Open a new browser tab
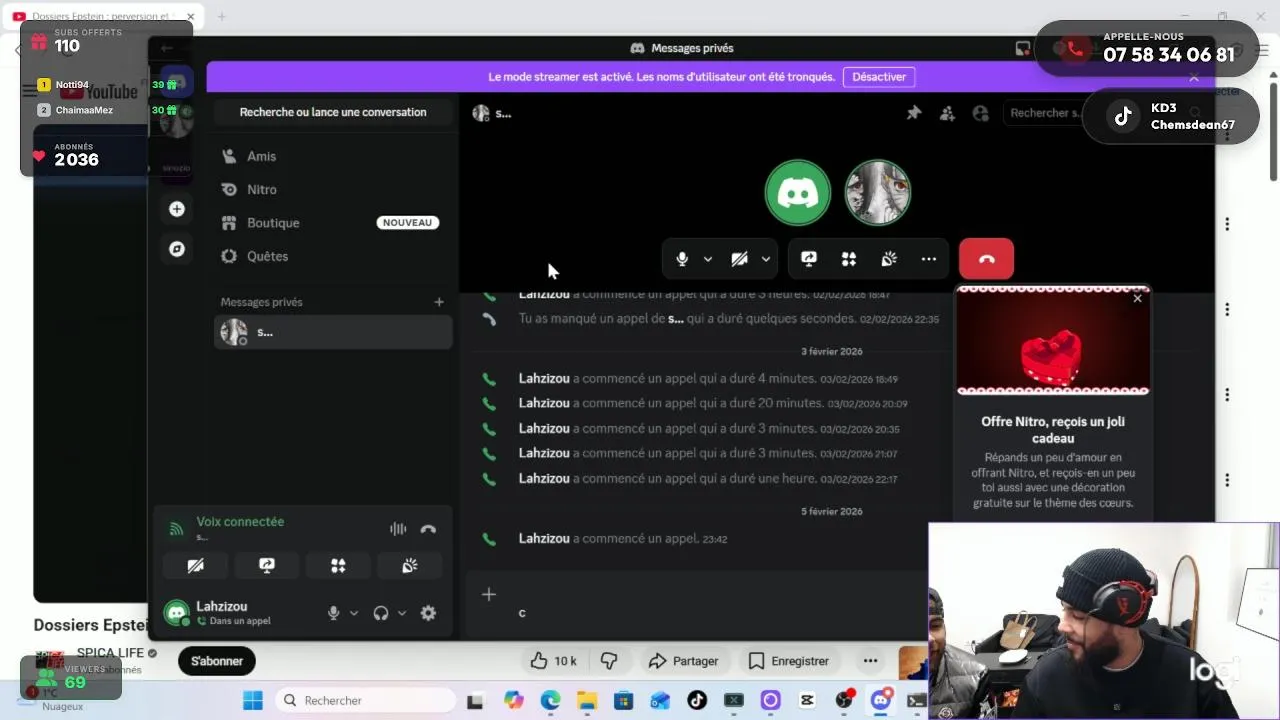Viewport: 1280px width, 720px height. point(221,16)
